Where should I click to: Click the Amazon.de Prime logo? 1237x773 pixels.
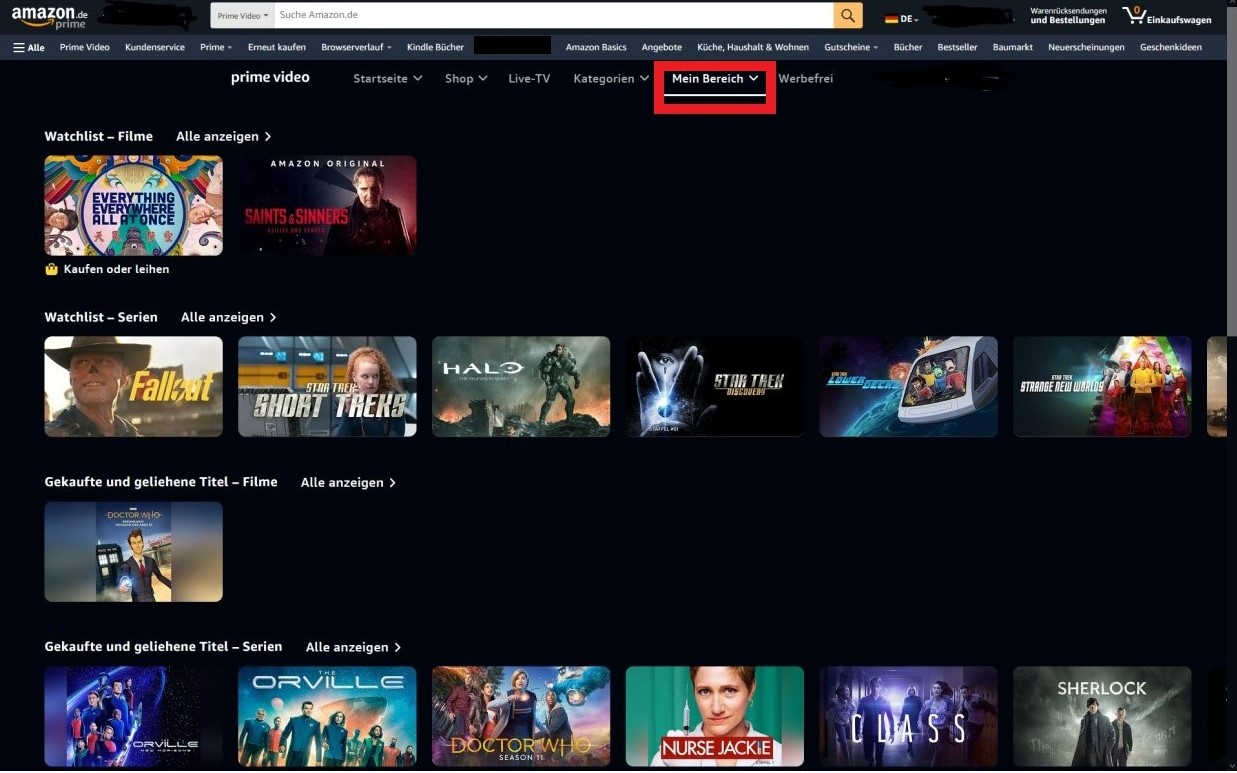point(49,17)
